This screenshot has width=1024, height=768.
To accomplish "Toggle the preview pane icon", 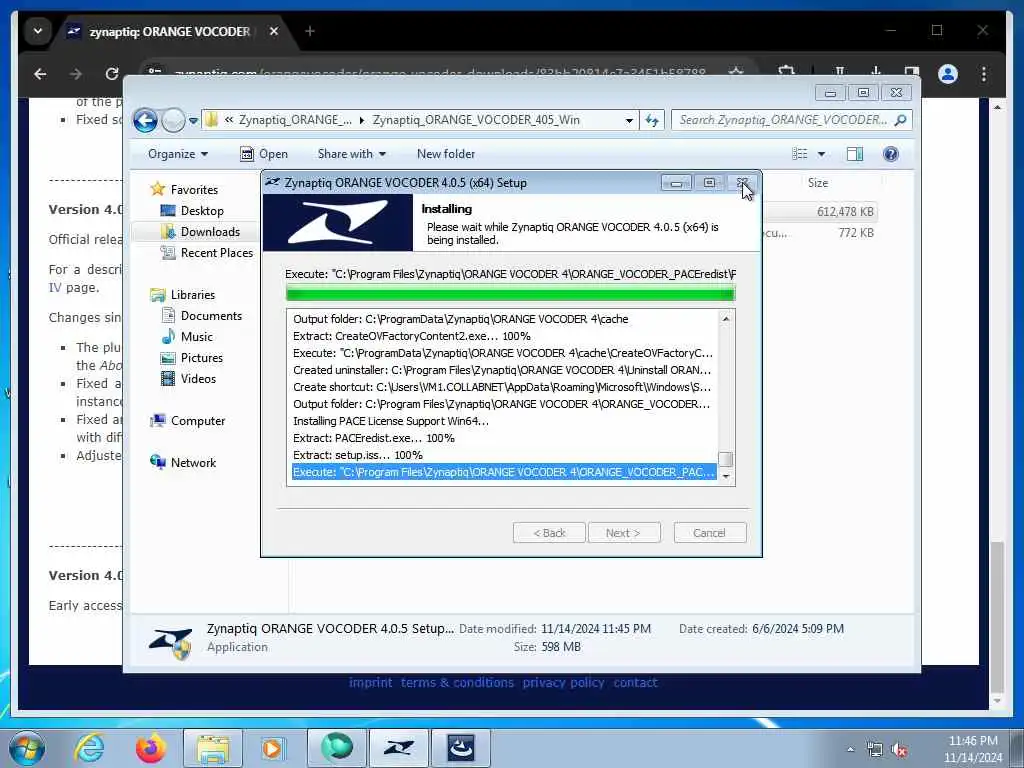I will click(855, 154).
